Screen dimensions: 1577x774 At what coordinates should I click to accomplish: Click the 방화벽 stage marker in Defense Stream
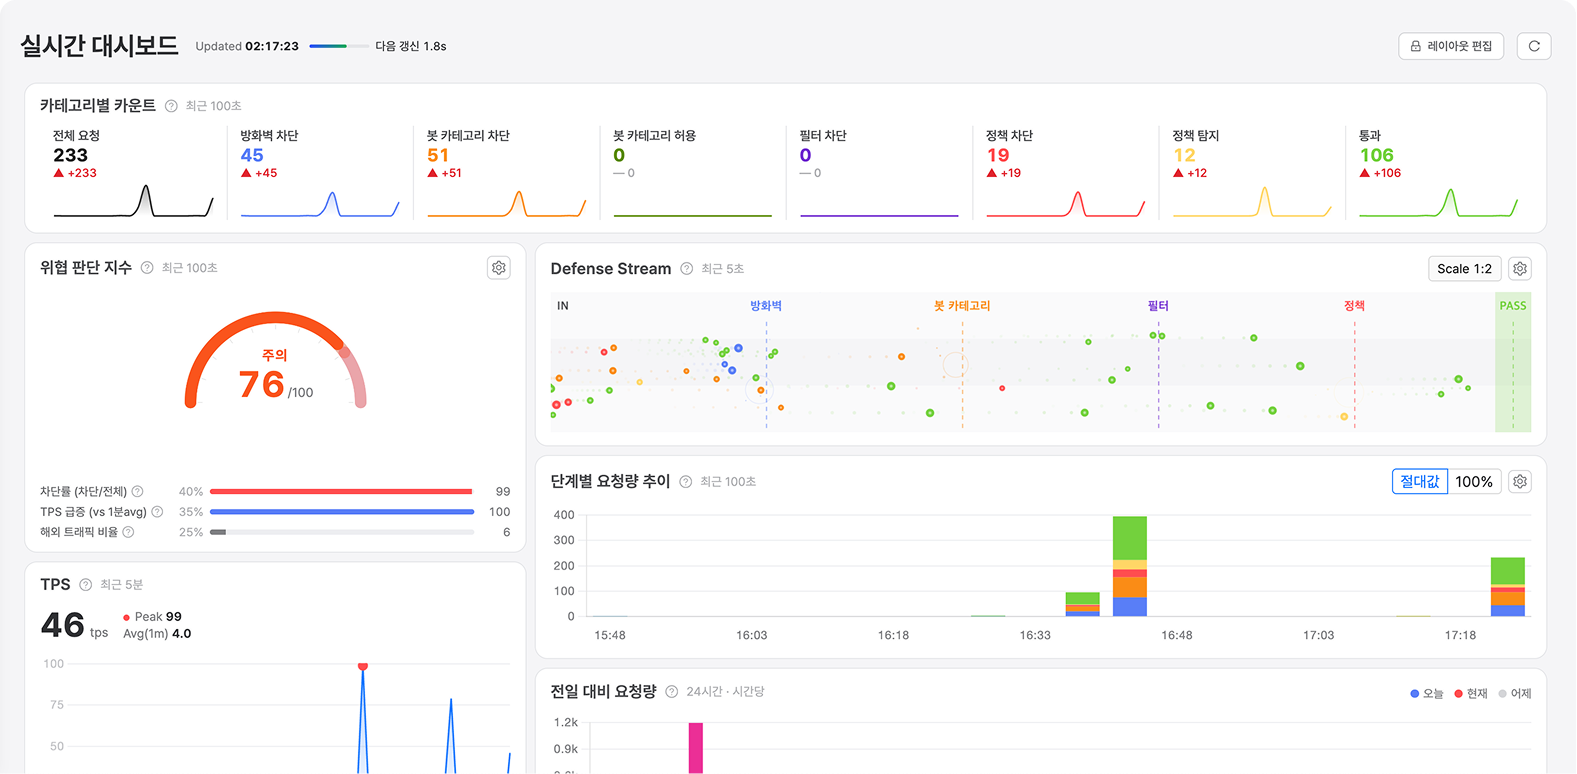[766, 306]
